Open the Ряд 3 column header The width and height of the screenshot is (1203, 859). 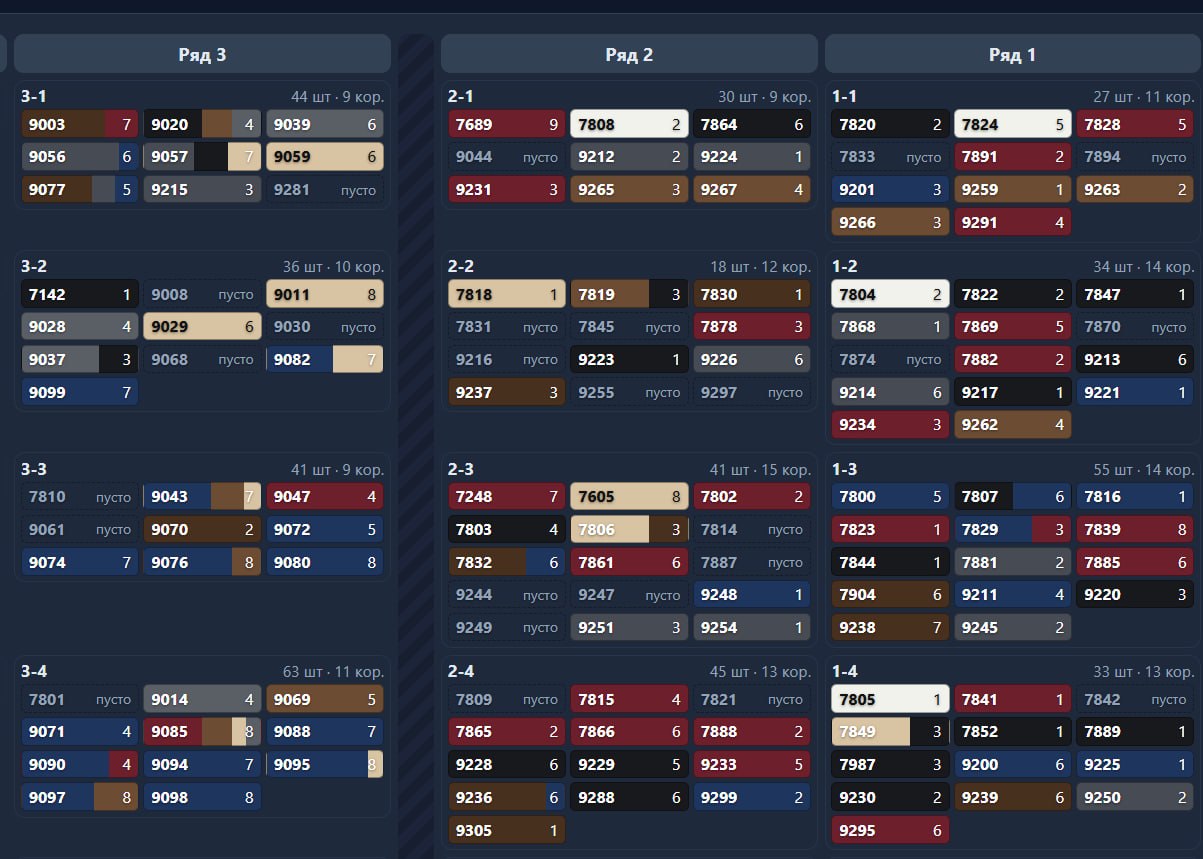tap(202, 54)
